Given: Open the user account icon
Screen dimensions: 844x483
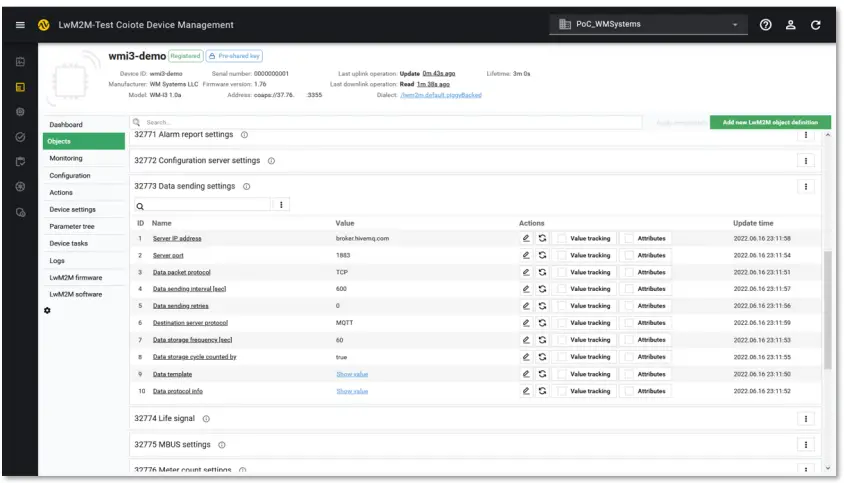Looking at the screenshot, I should [x=791, y=25].
